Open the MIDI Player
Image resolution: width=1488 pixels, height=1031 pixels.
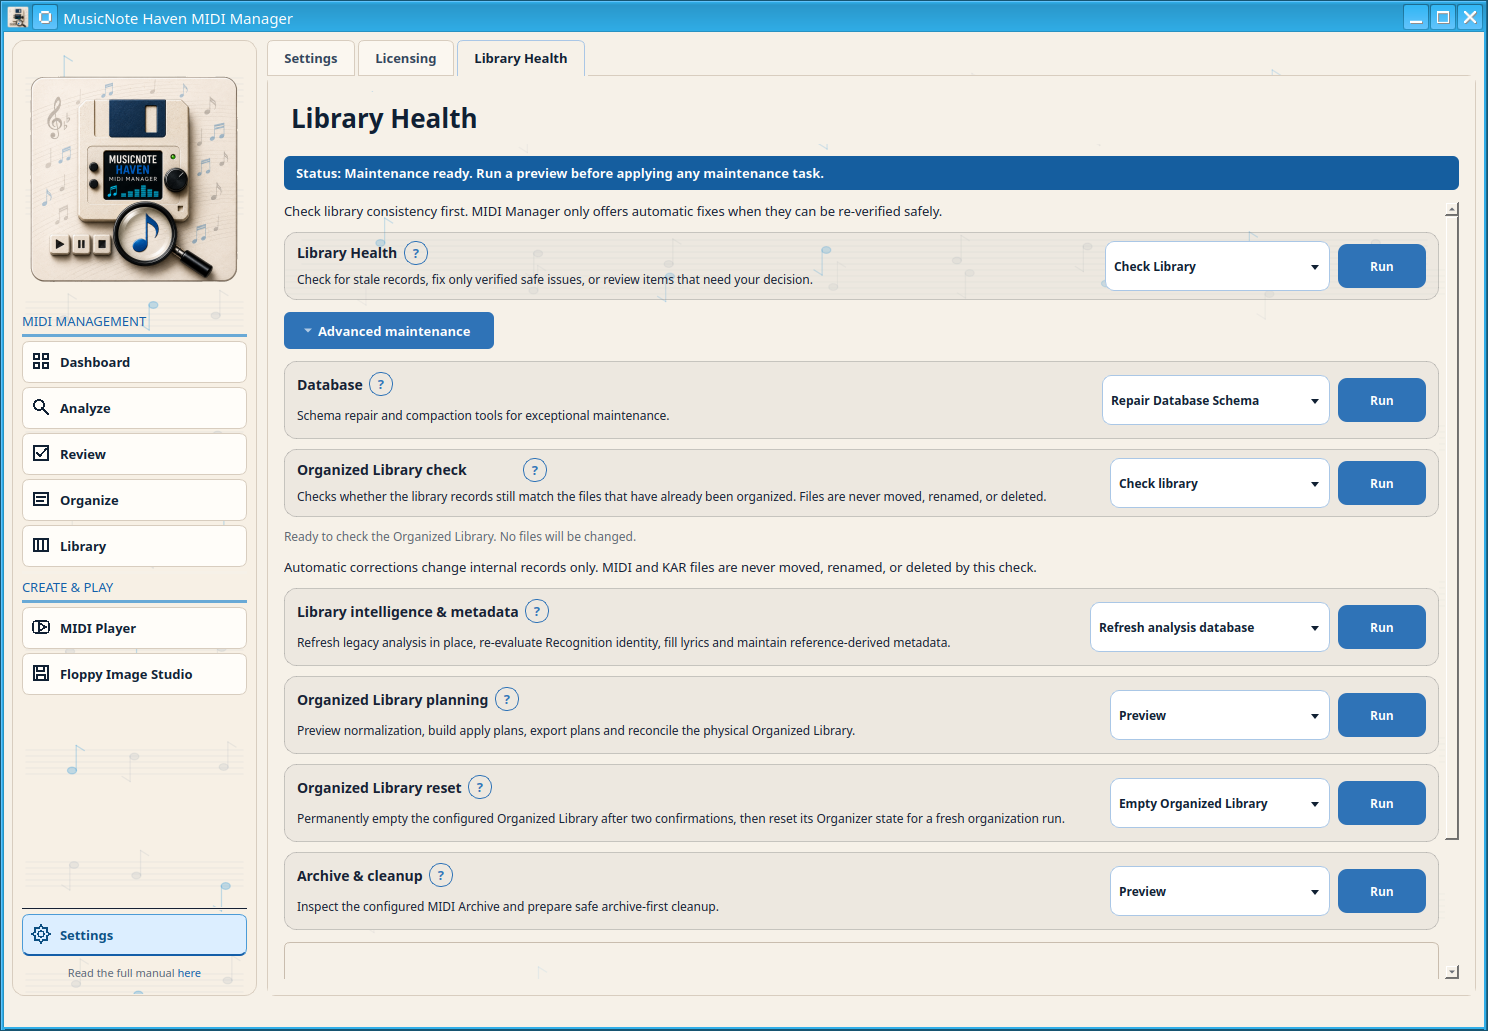(x=134, y=628)
